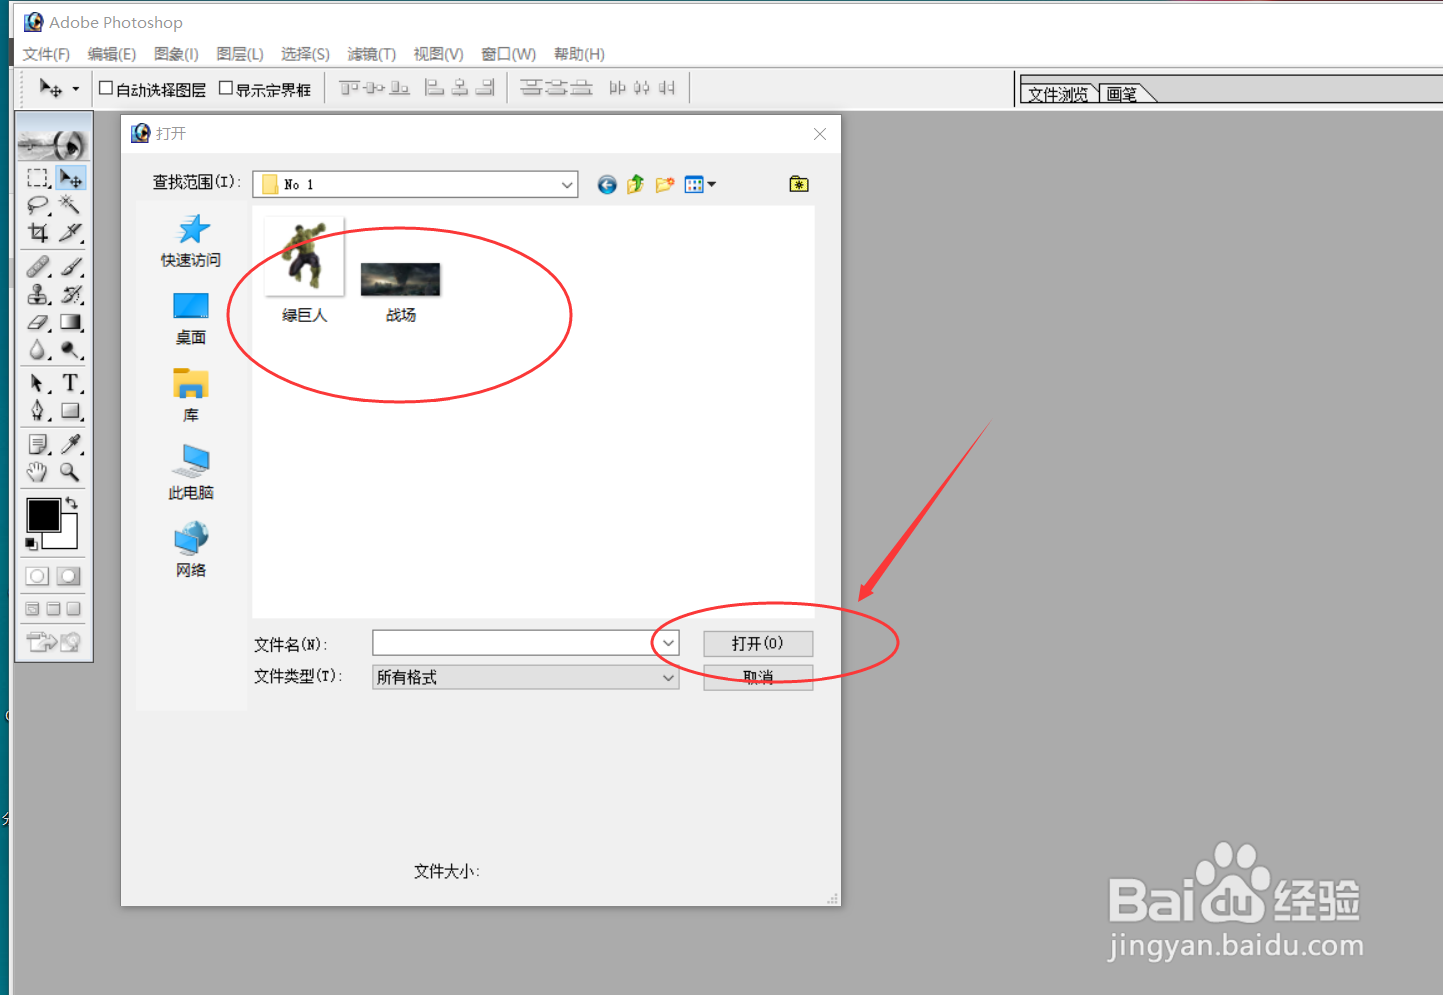Select the History Brush tool

[70, 294]
